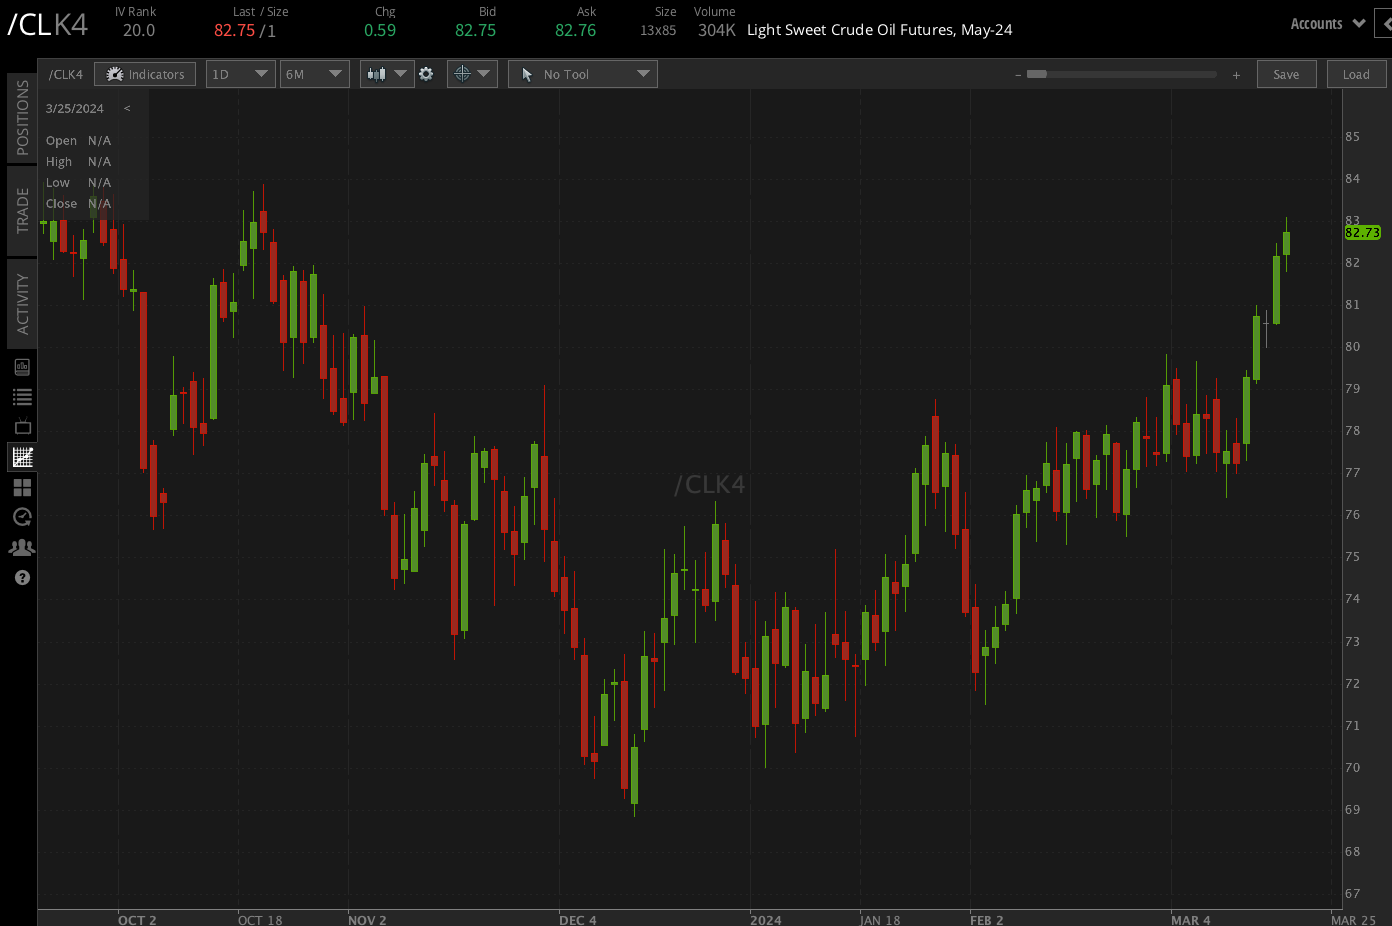Screen dimensions: 1392x926
Task: Expand the Accounts dropdown
Action: (x=1328, y=24)
